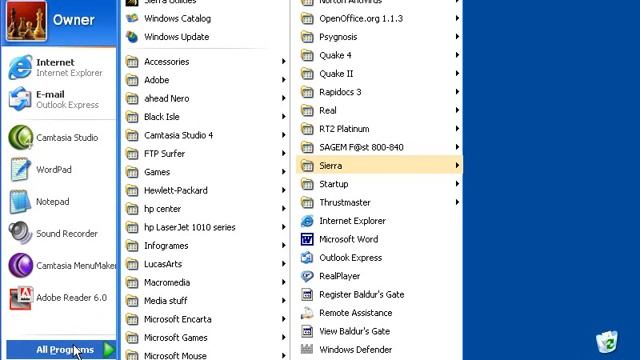This screenshot has width=640, height=360.
Task: Open Windows Catalog icon
Action: [x=132, y=18]
